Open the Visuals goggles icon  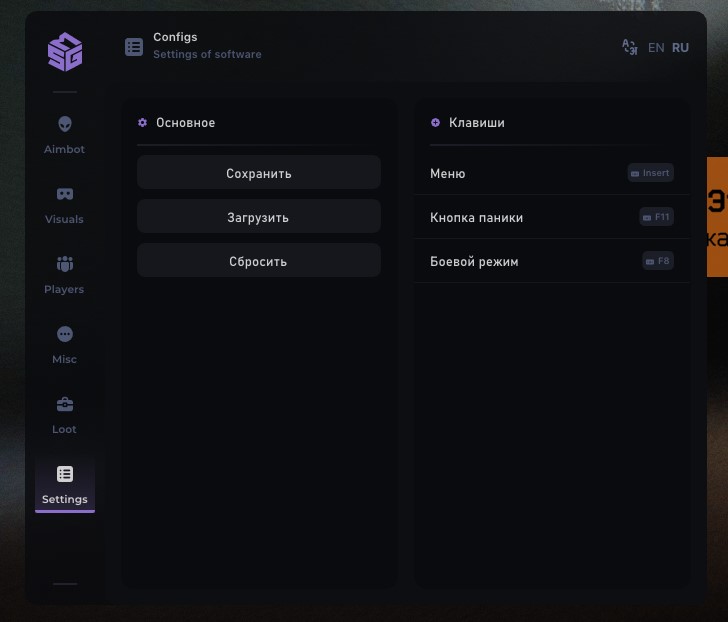click(65, 194)
